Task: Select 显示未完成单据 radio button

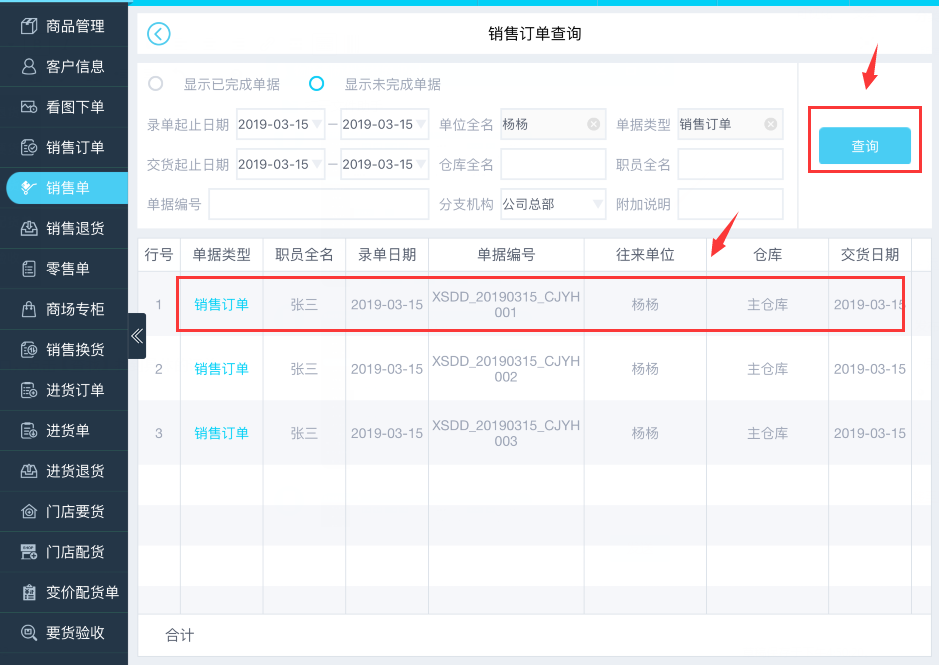Action: click(316, 84)
